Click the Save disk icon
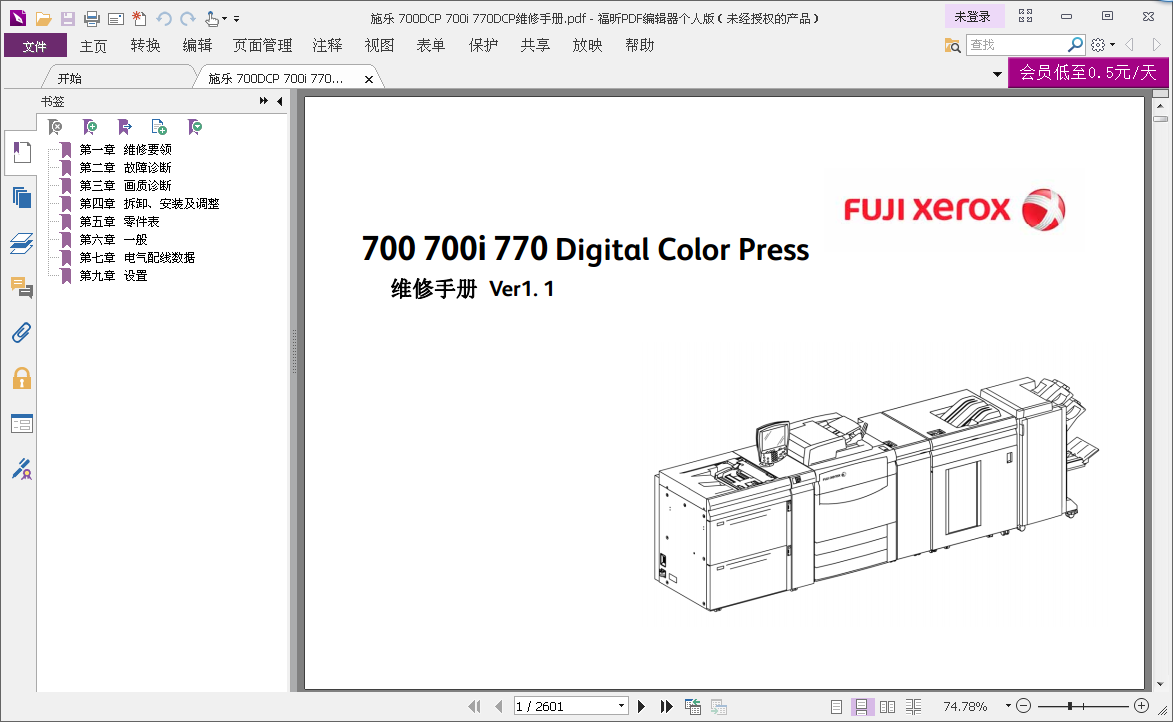This screenshot has width=1173, height=722. coord(67,19)
